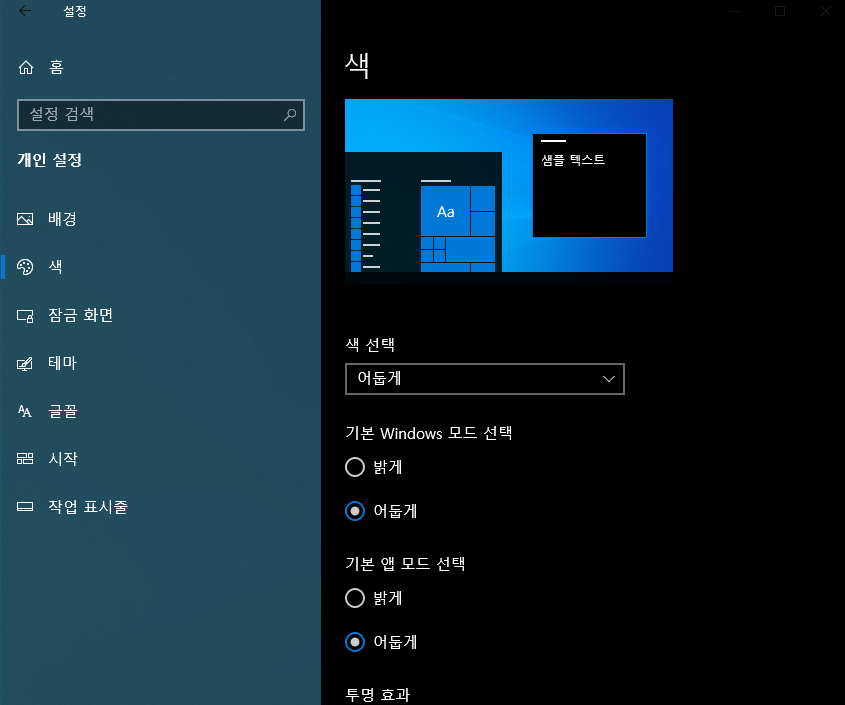
Task: Click the 글꼴 font icon
Action: click(25, 411)
